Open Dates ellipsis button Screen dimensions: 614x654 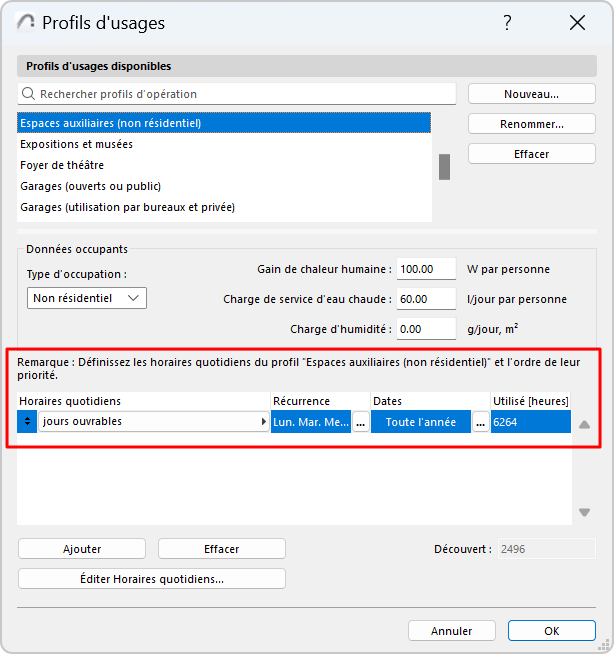(x=481, y=422)
